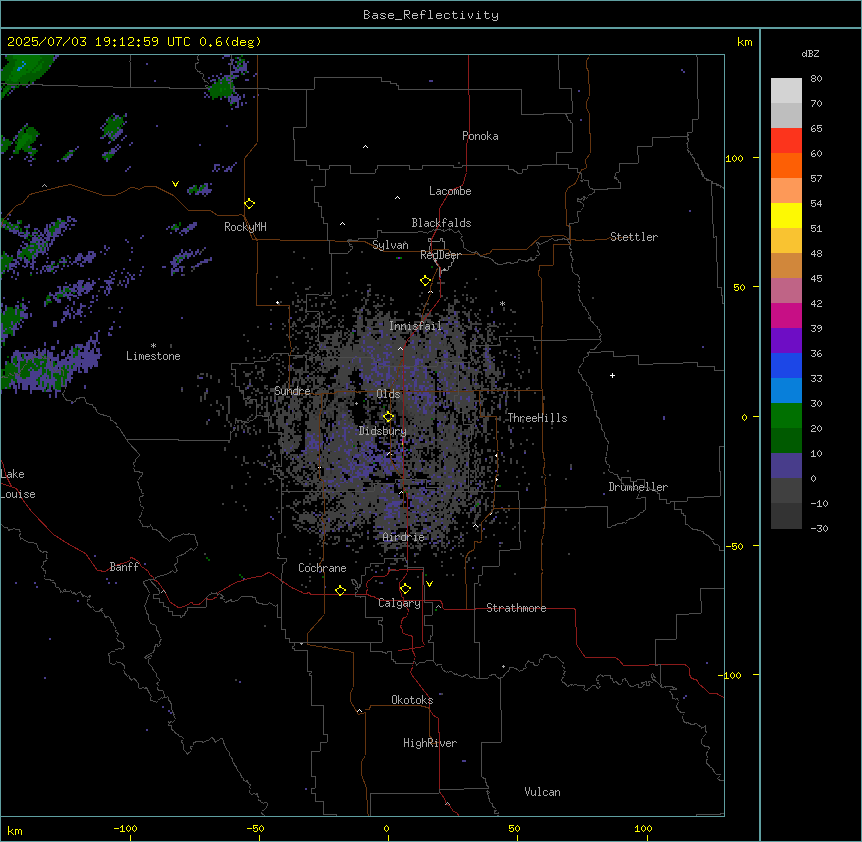The image size is (862, 842).
Task: Pick the indigo 0-10 dBZ legend swatch
Action: [x=786, y=466]
